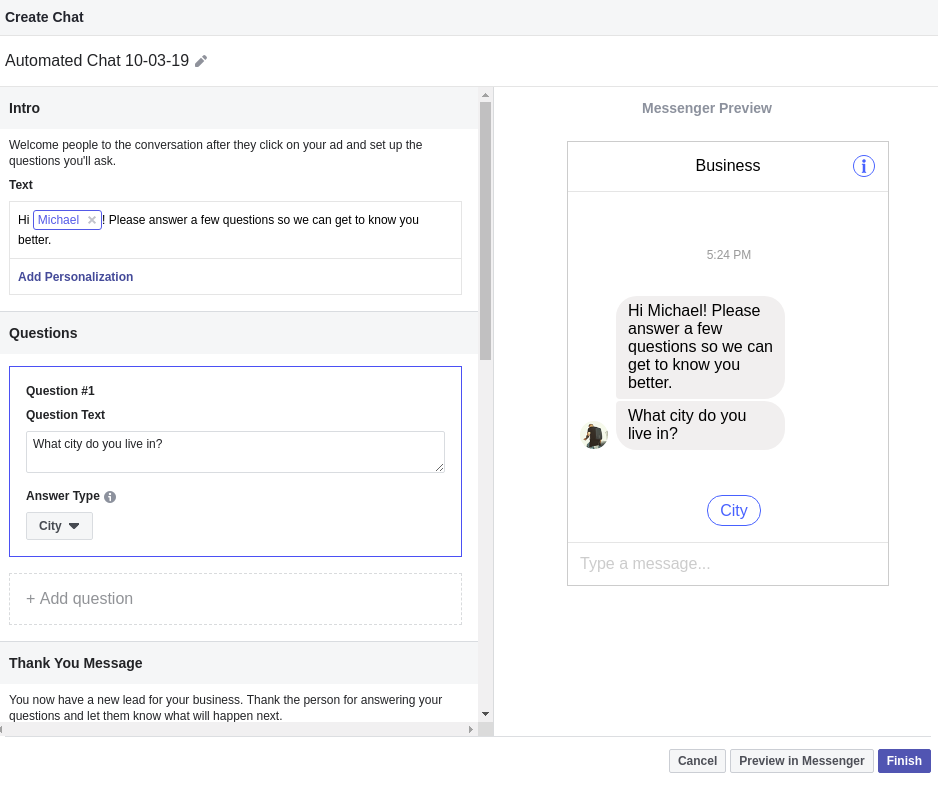Viewport: 938px width, 785px height.
Task: Click the intro greeting text box
Action: (235, 229)
